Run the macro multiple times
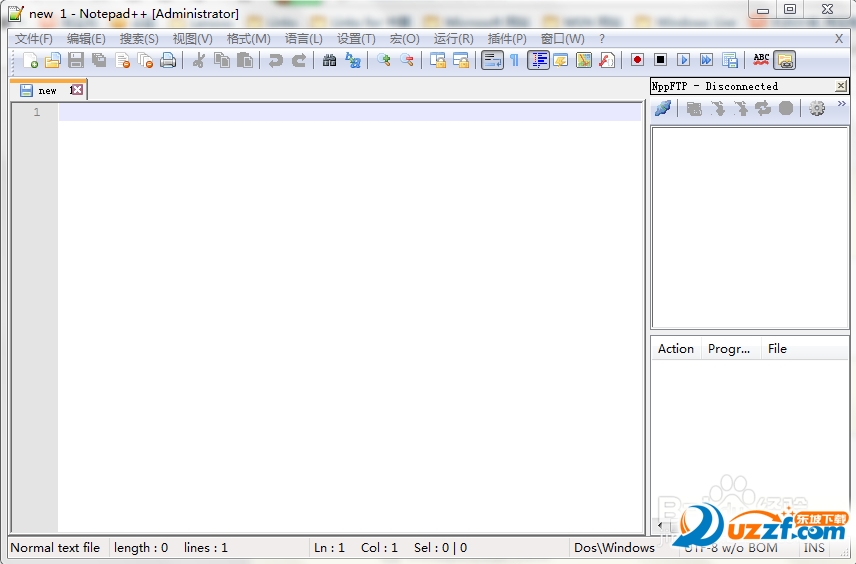This screenshot has width=856, height=564. click(x=706, y=60)
